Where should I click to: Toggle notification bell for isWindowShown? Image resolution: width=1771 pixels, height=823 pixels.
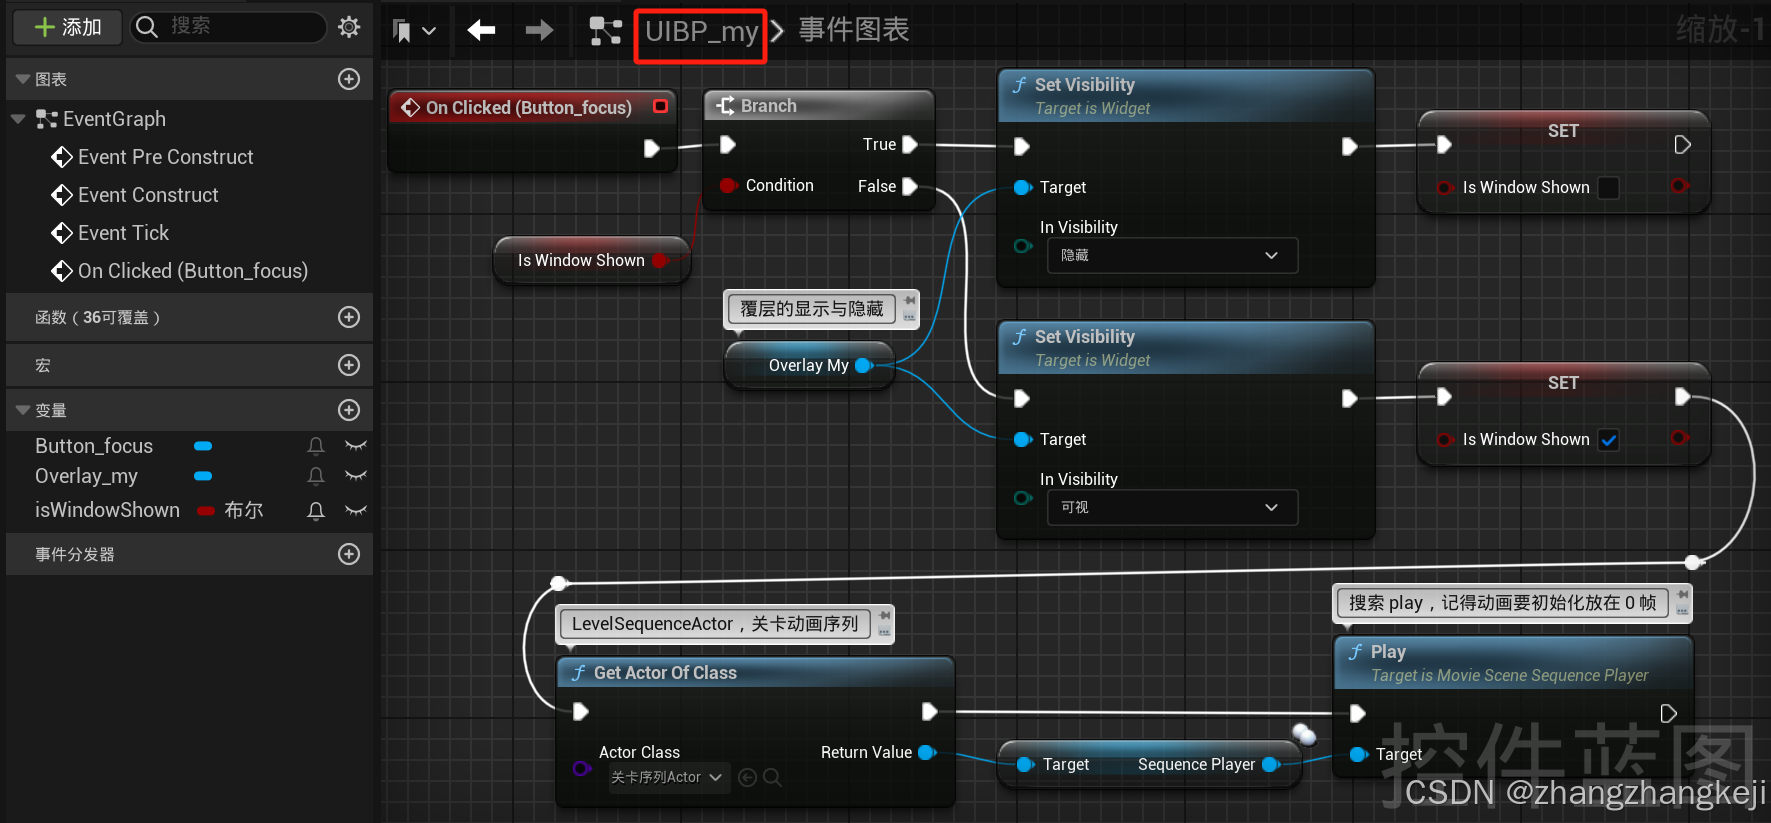coord(316,511)
